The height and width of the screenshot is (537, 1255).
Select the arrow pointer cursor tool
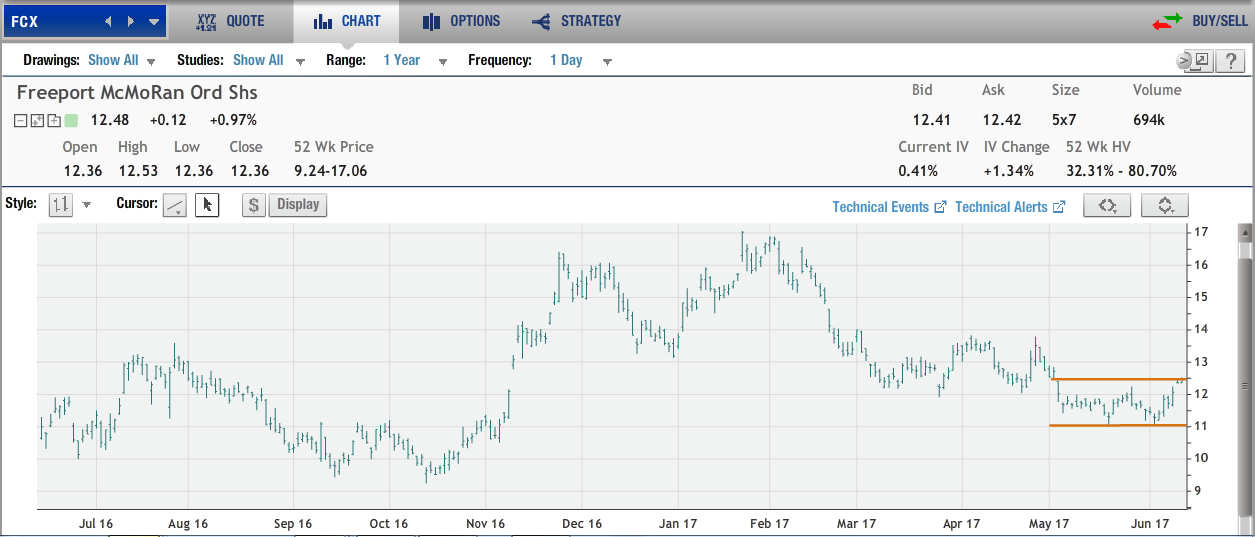click(x=207, y=205)
